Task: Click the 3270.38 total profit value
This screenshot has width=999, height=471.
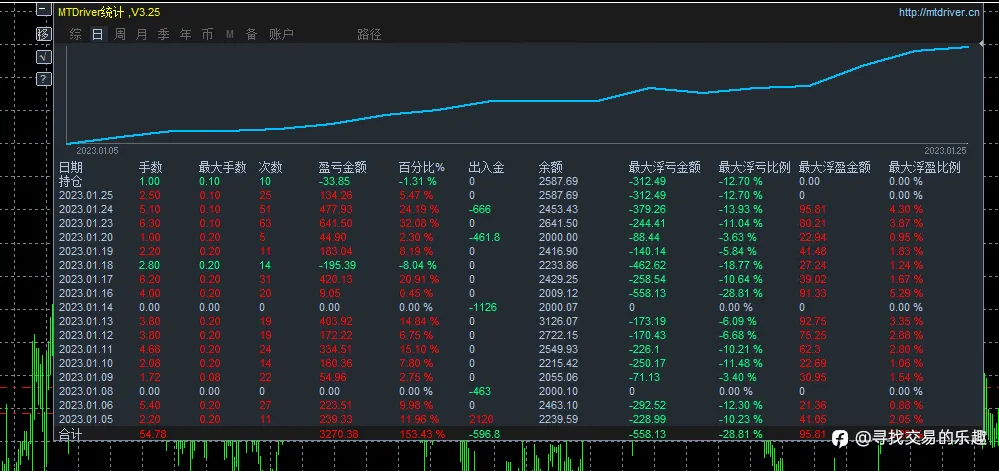Action: pyautogui.click(x=338, y=435)
